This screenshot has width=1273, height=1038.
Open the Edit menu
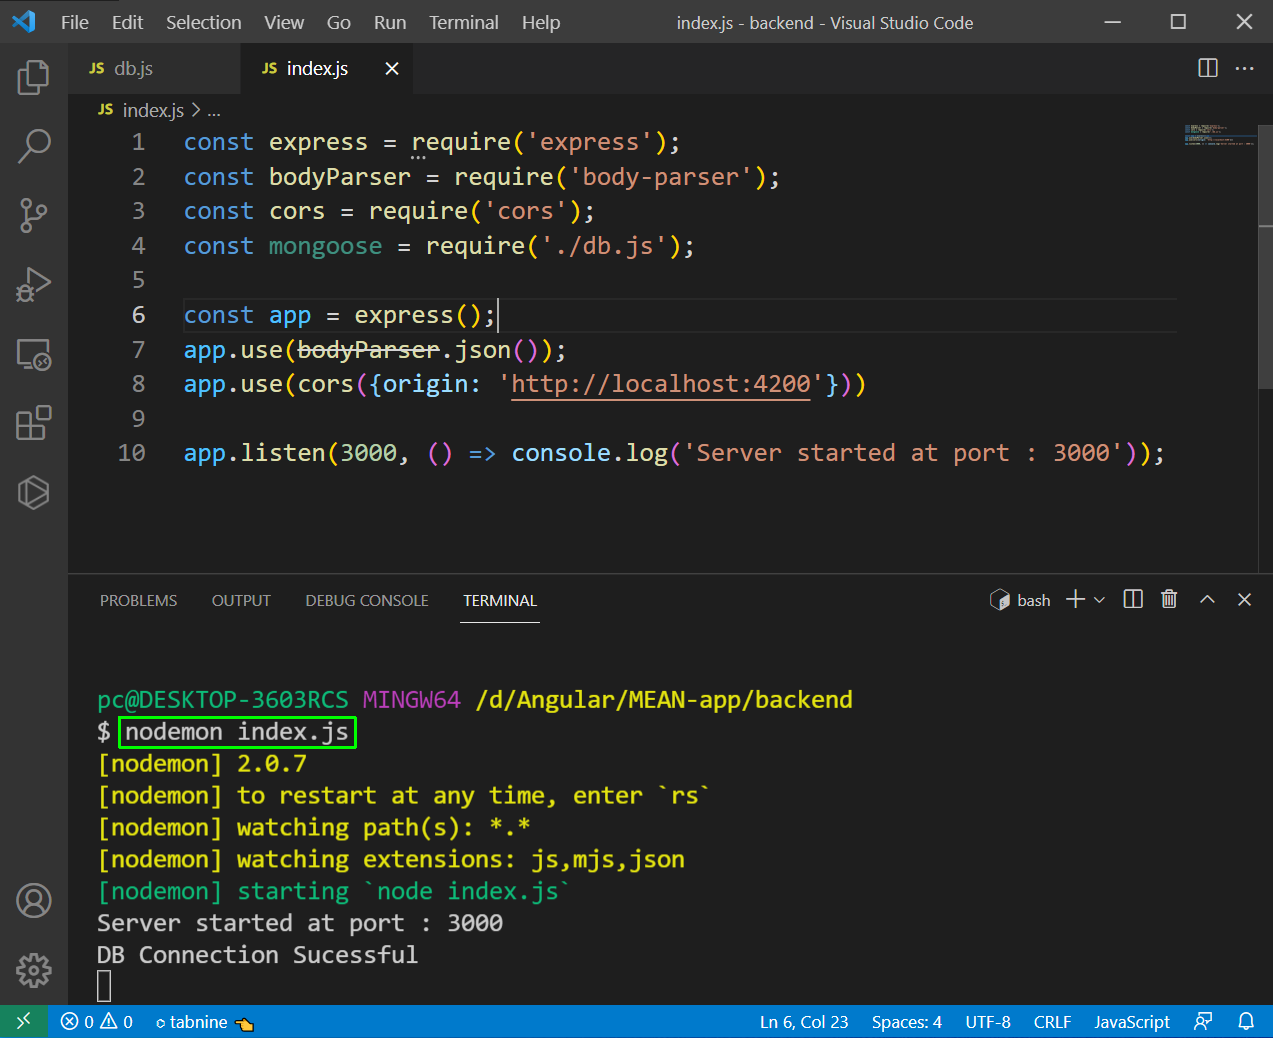tap(127, 22)
